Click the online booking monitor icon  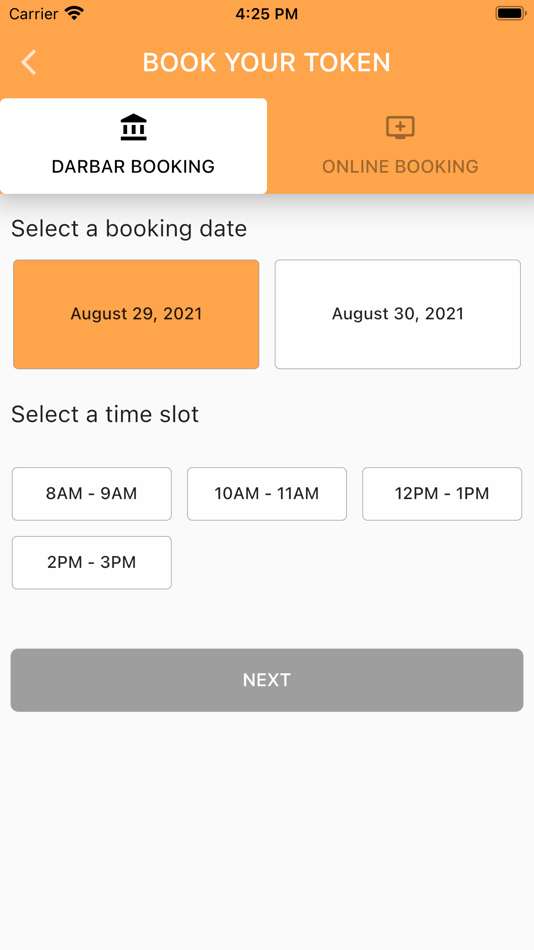(400, 127)
